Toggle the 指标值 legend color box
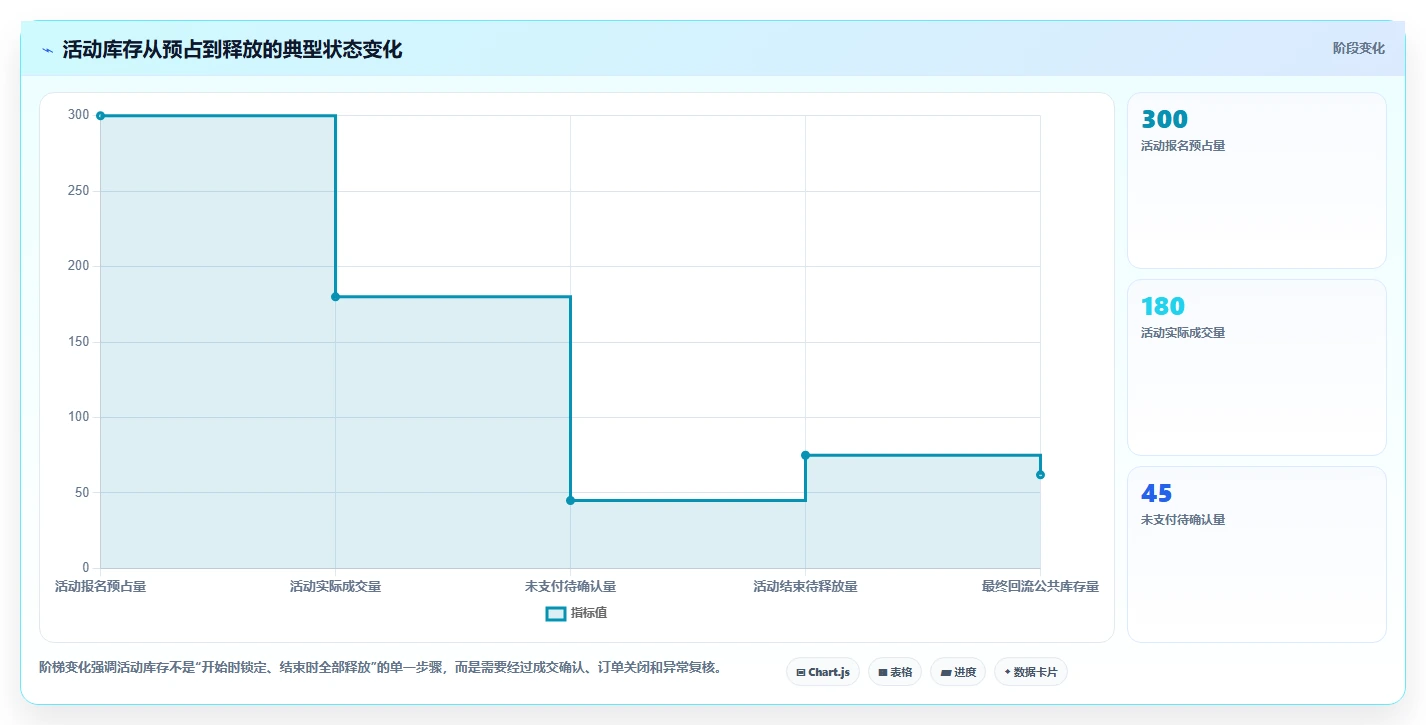1426x725 pixels. point(556,613)
